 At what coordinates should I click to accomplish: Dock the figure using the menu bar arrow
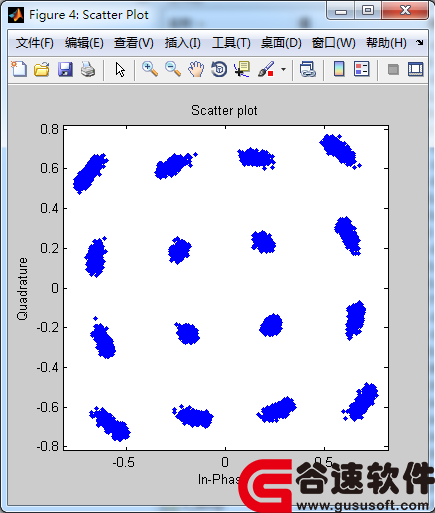point(420,42)
